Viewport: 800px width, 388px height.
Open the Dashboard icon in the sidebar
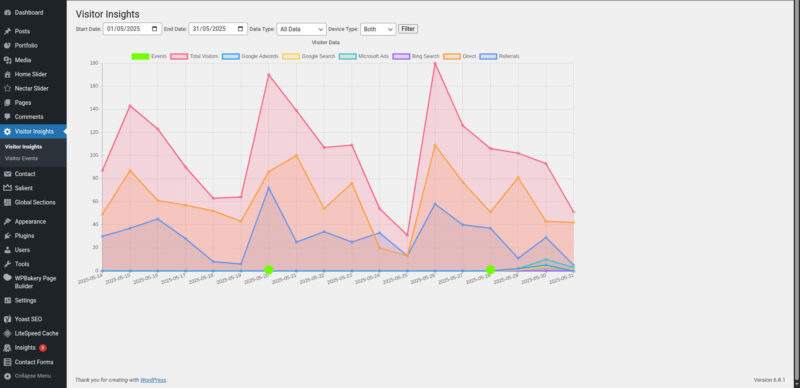tap(7, 12)
